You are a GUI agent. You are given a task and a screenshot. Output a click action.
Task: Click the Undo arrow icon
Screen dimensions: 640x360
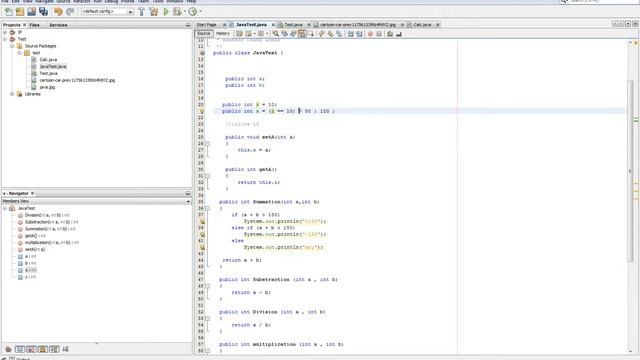click(x=58, y=12)
